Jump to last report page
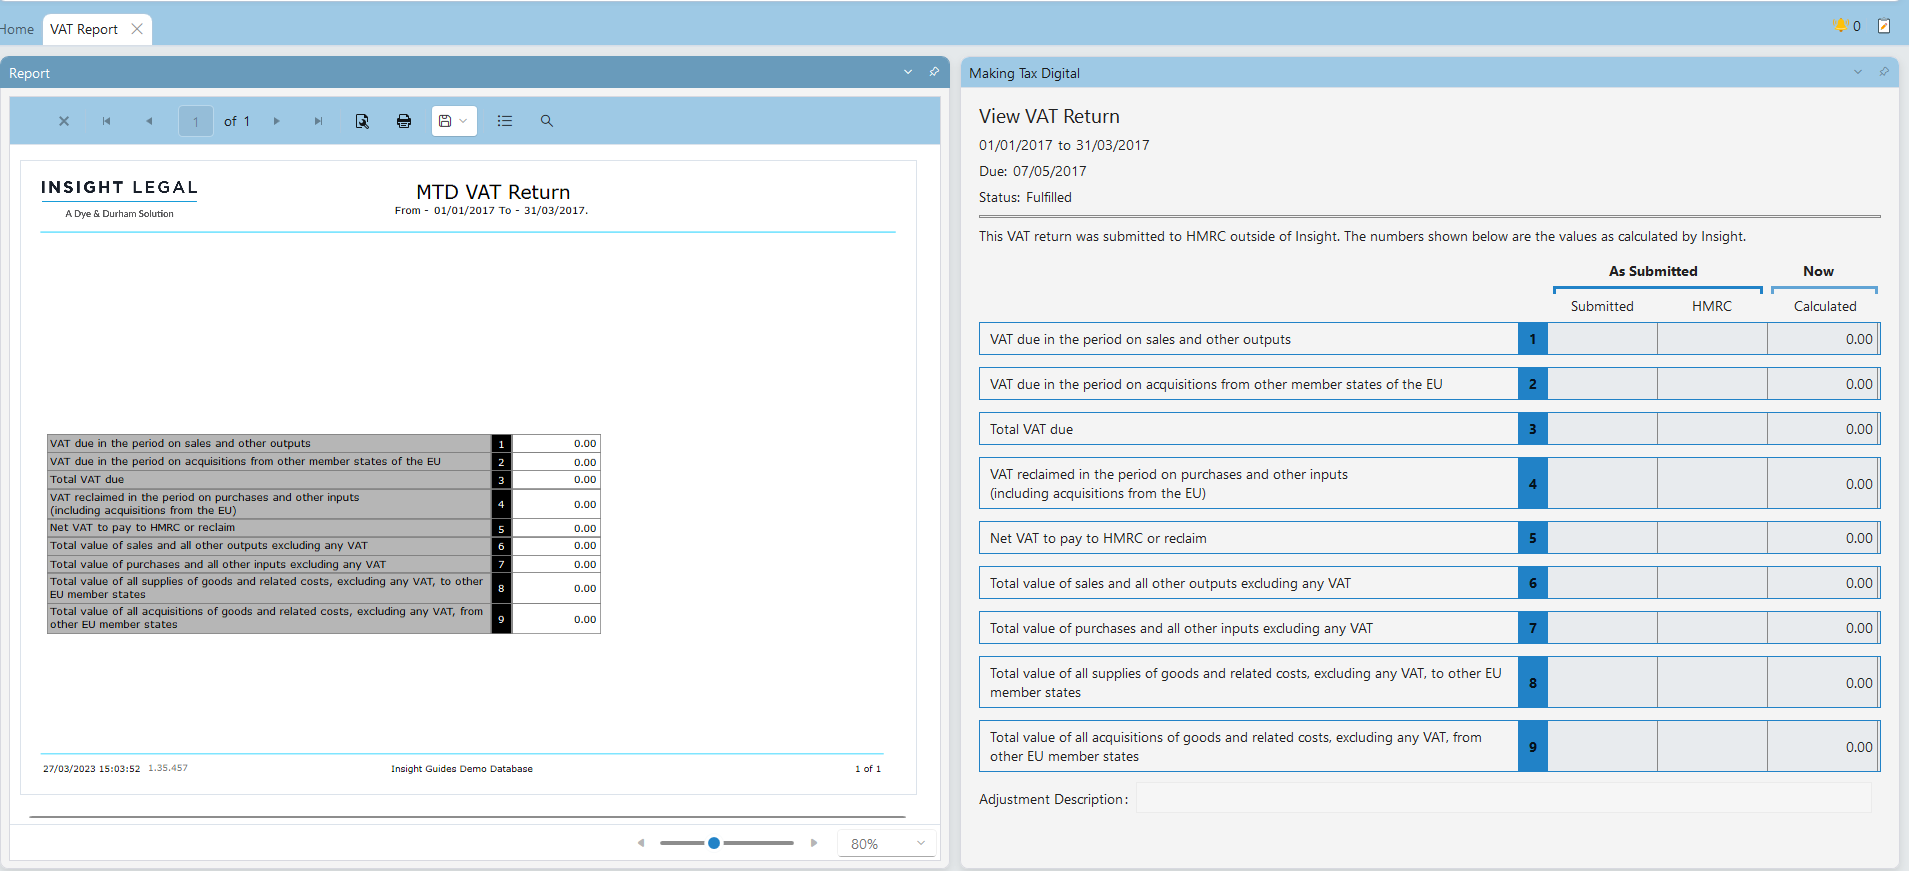Viewport: 1909px width, 871px height. tap(319, 121)
